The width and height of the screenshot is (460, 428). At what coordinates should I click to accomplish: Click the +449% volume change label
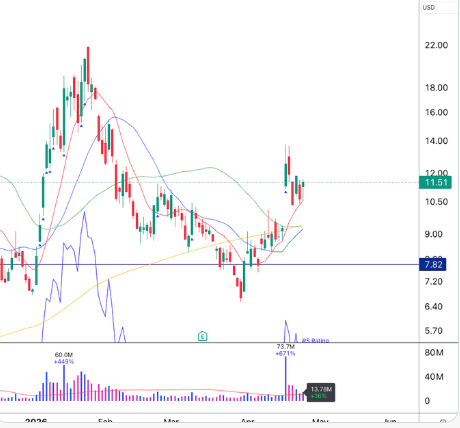tap(64, 362)
